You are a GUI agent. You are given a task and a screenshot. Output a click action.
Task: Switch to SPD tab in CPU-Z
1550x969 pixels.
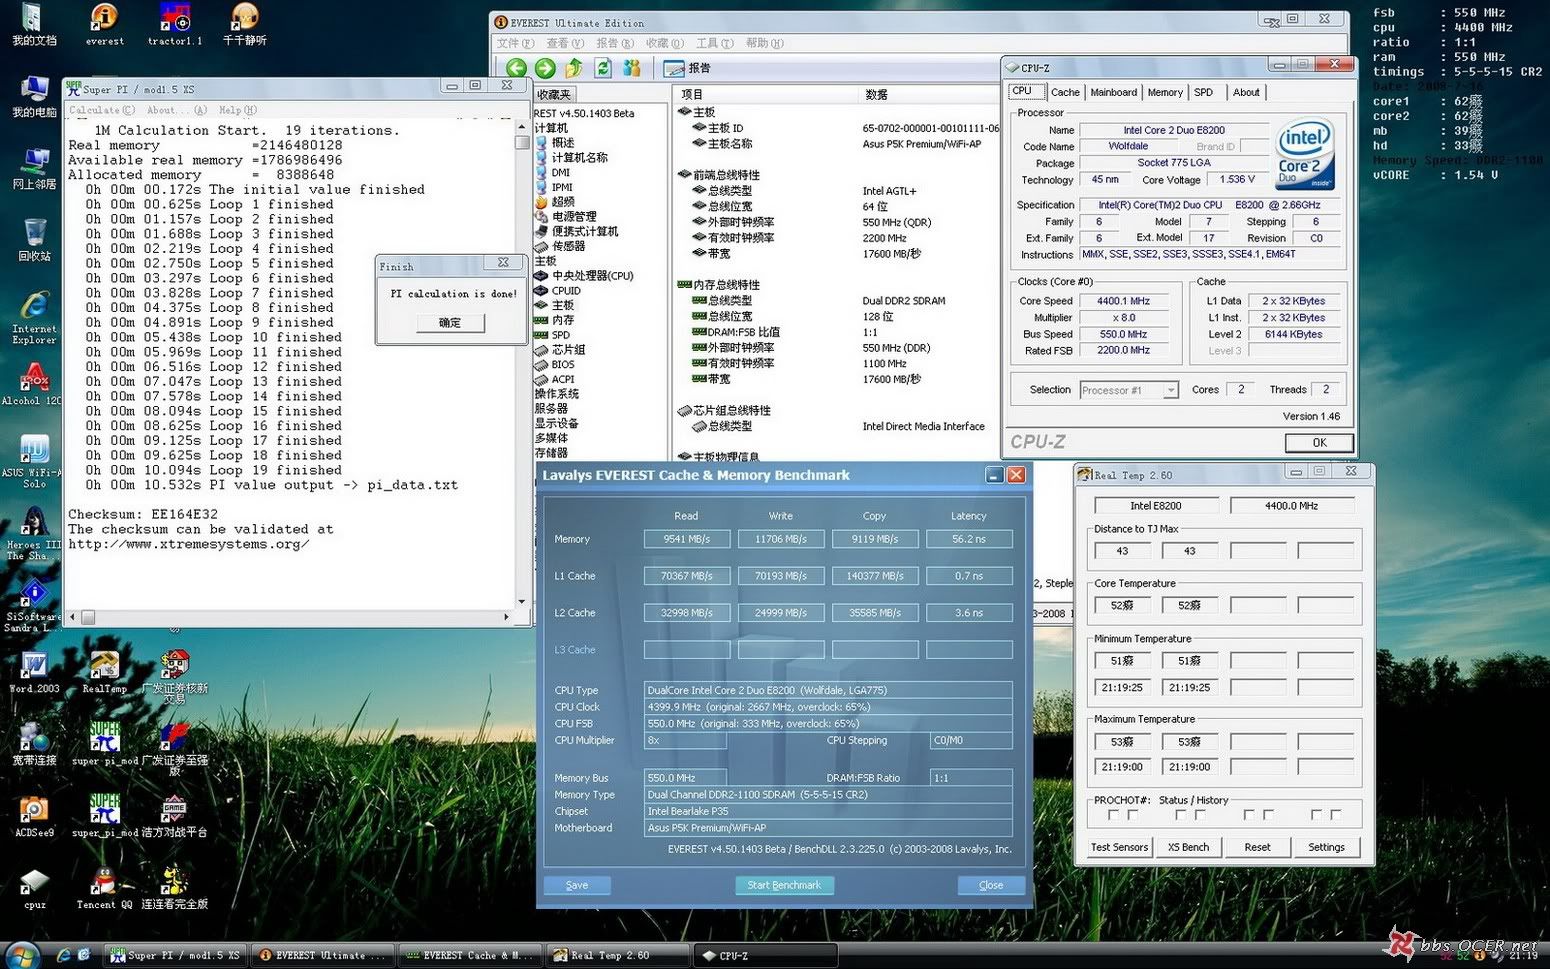(1203, 92)
